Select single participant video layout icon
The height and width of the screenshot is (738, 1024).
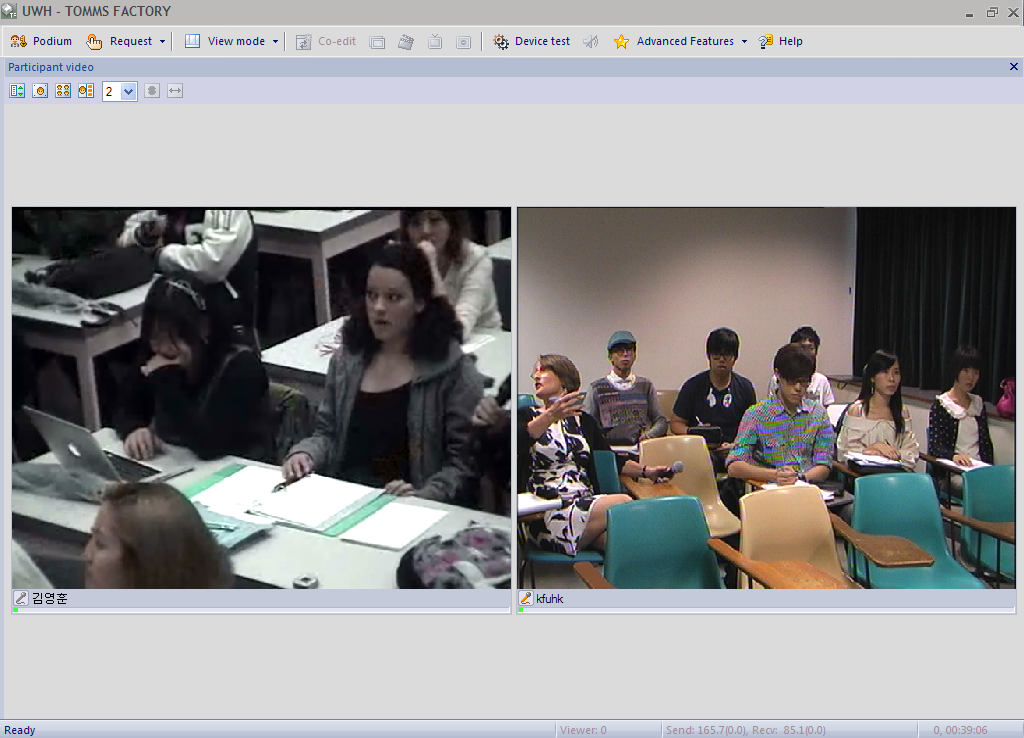tap(40, 91)
